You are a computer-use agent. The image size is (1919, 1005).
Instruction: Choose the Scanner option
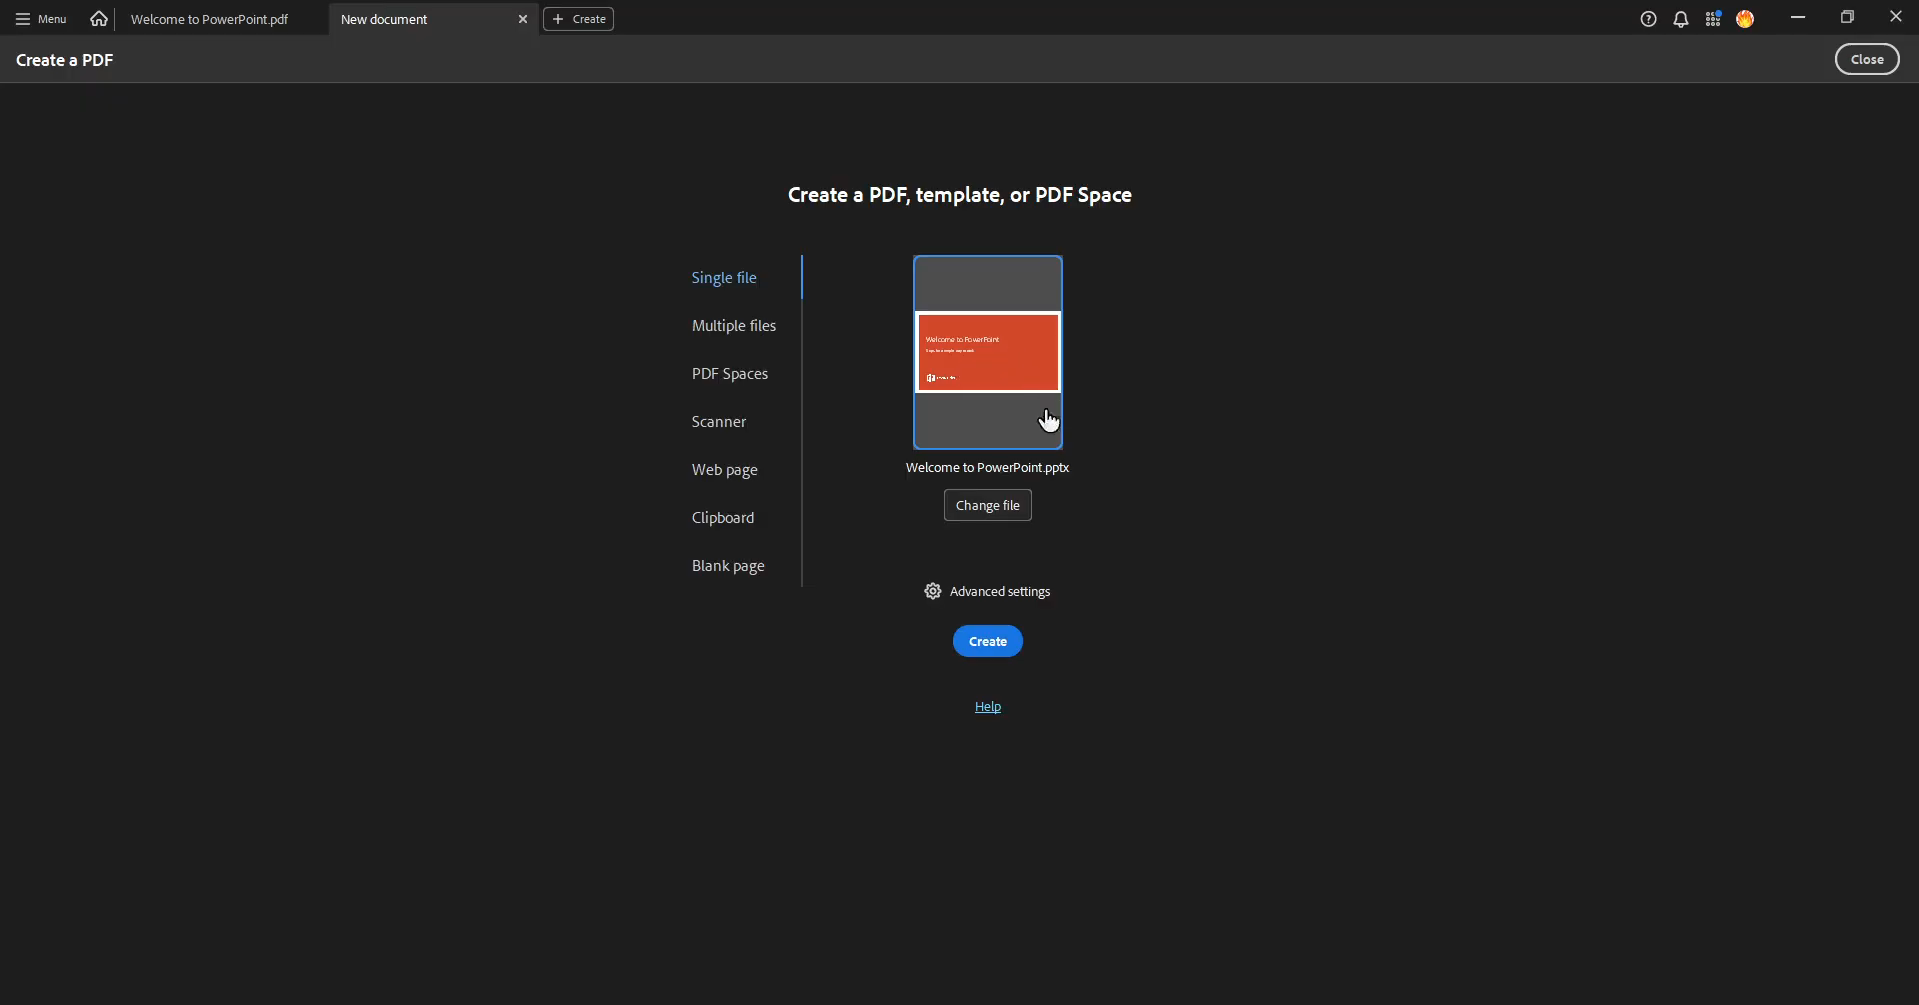coord(719,422)
